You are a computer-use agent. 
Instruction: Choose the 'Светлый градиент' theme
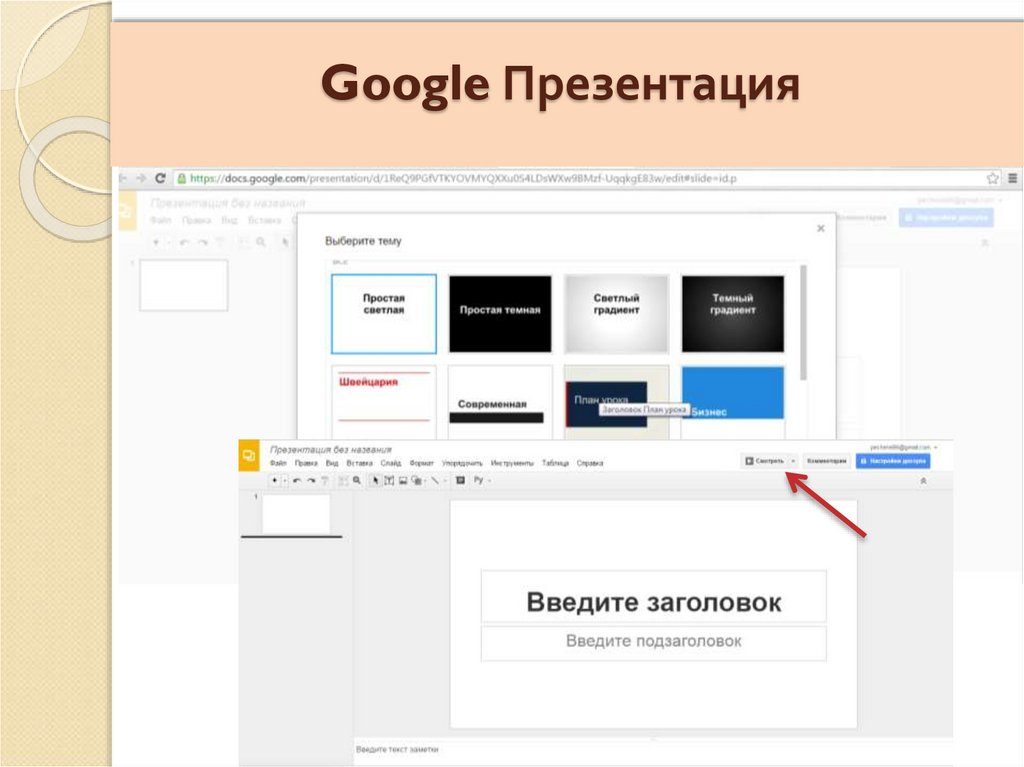point(616,314)
